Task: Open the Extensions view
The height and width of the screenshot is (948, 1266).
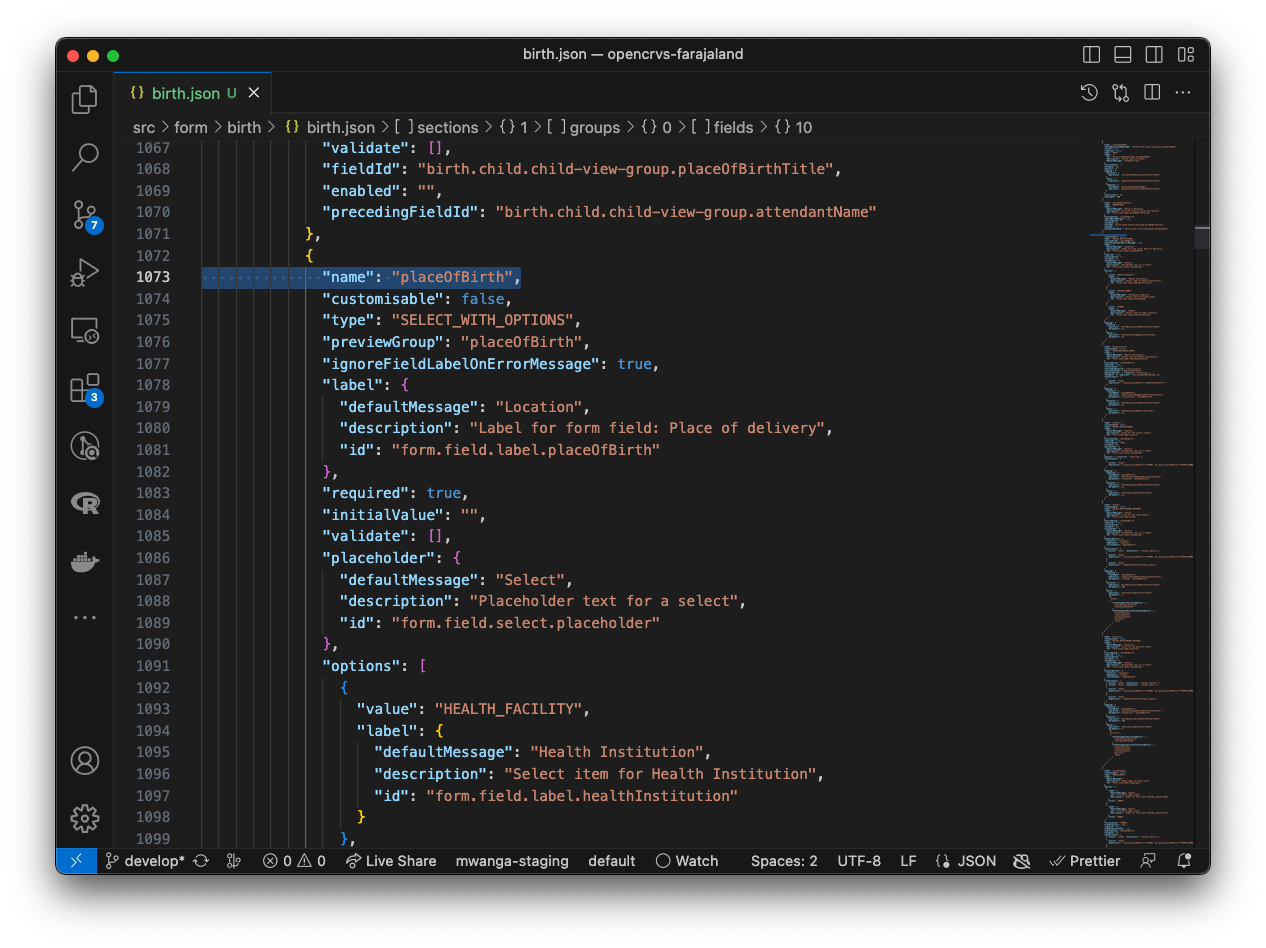Action: (x=85, y=388)
